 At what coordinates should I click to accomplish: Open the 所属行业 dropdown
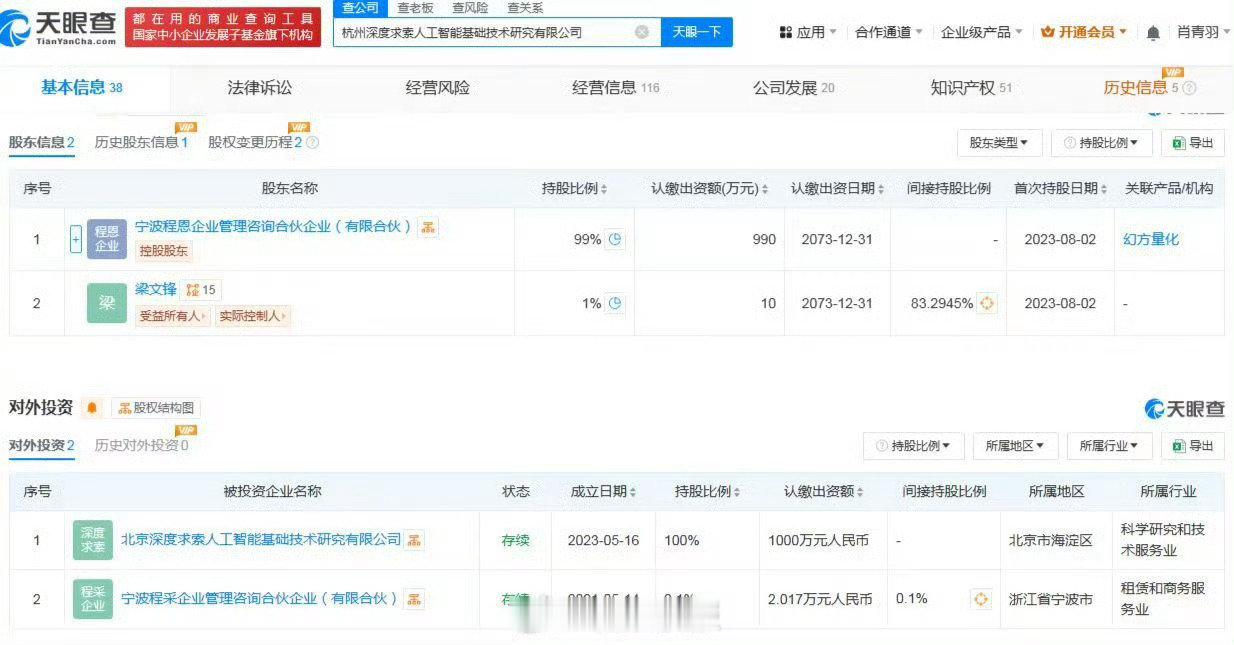(1110, 446)
